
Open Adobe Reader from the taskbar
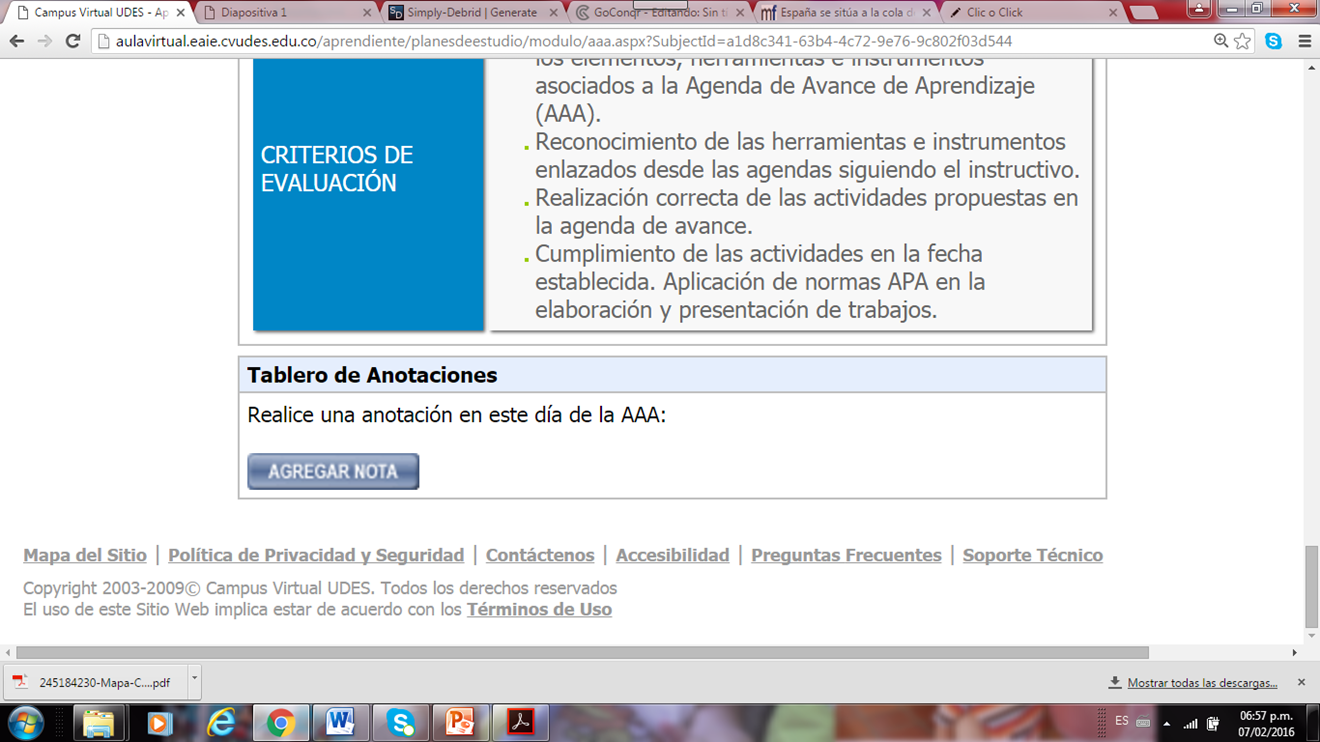(520, 722)
